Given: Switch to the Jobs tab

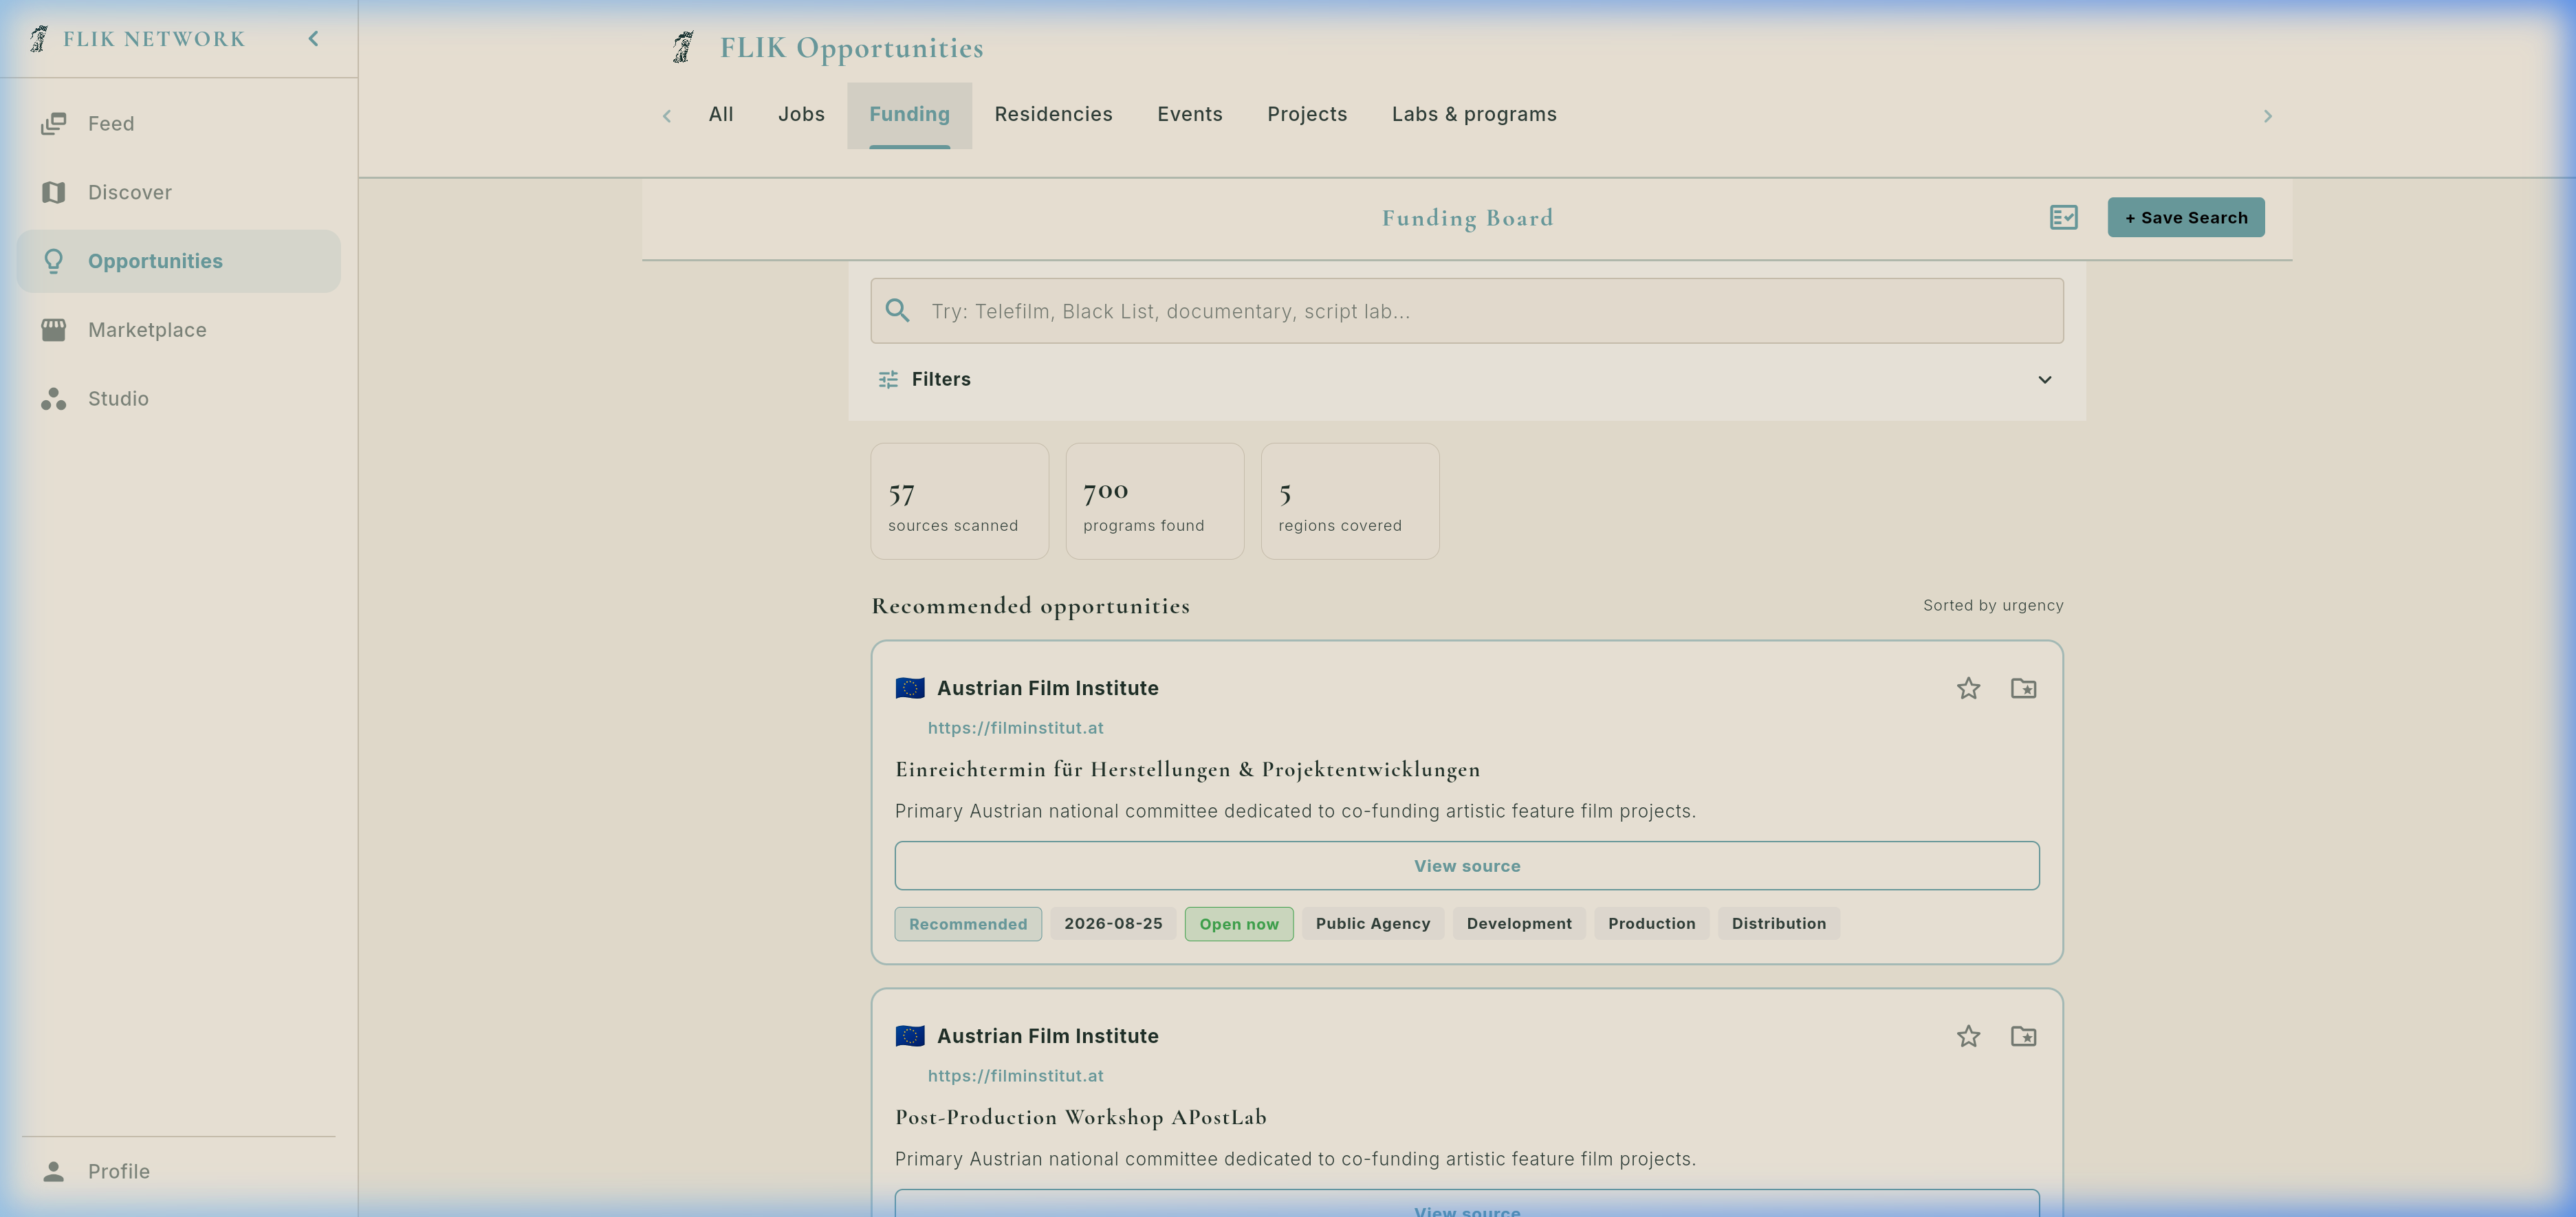Looking at the screenshot, I should [x=801, y=115].
